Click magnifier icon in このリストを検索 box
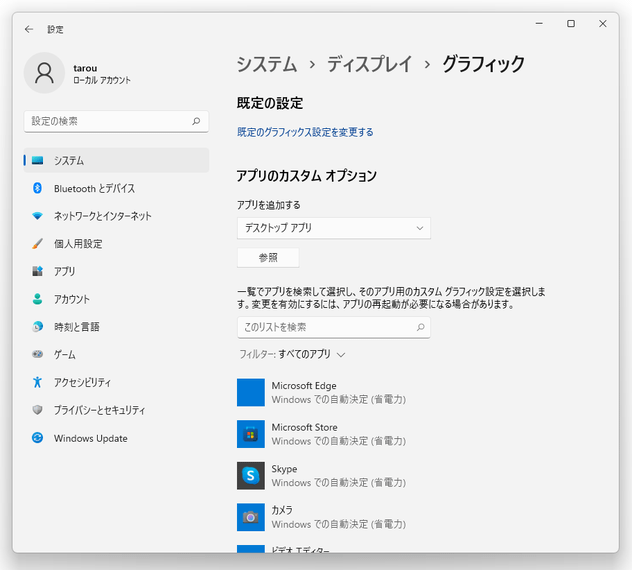Image resolution: width=632 pixels, height=570 pixels. [420, 327]
